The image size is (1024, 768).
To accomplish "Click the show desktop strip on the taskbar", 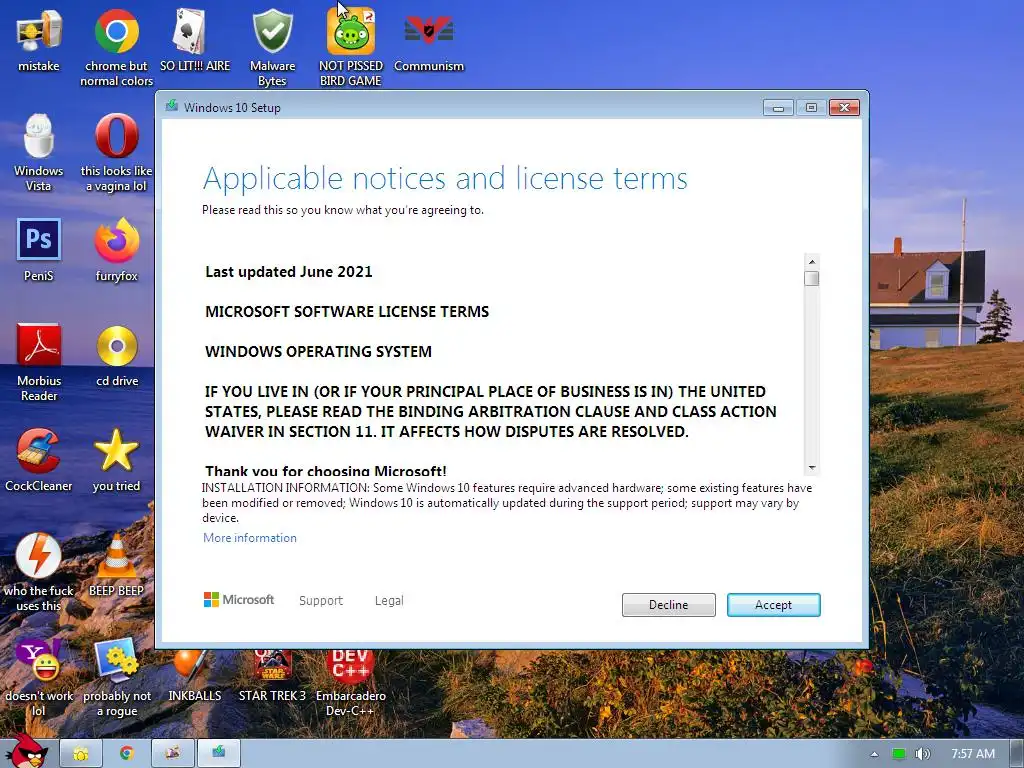I will point(1018,754).
